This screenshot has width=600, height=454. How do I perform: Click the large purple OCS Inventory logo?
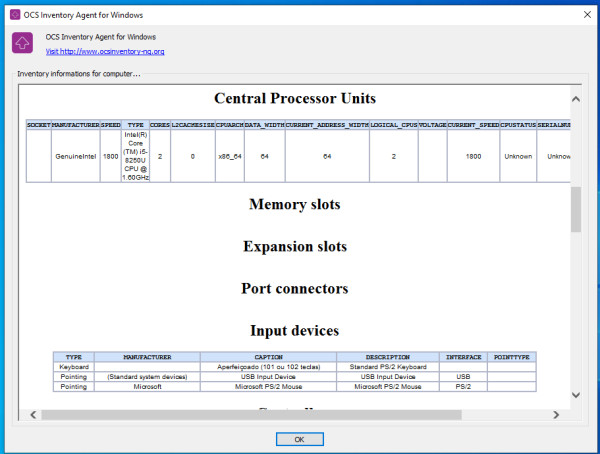pos(22,42)
